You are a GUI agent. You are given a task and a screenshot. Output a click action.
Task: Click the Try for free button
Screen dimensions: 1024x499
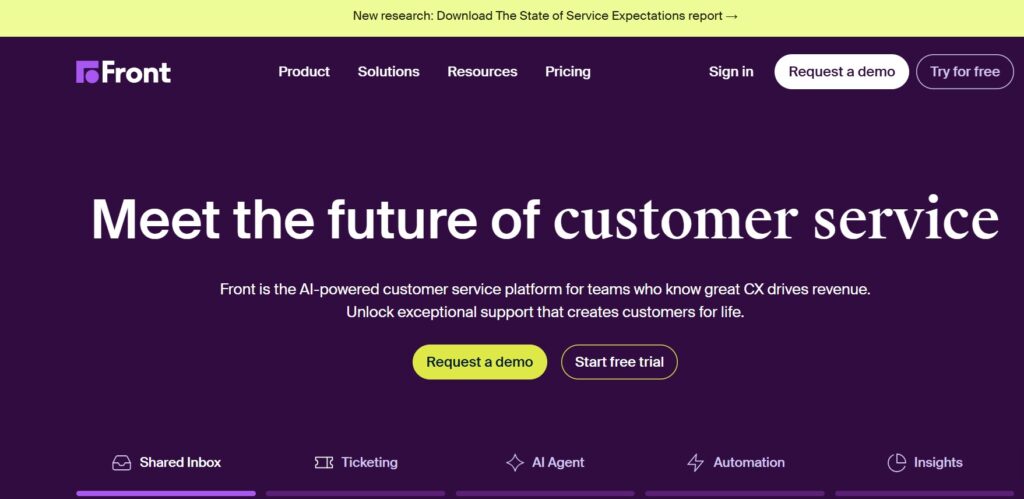(965, 72)
